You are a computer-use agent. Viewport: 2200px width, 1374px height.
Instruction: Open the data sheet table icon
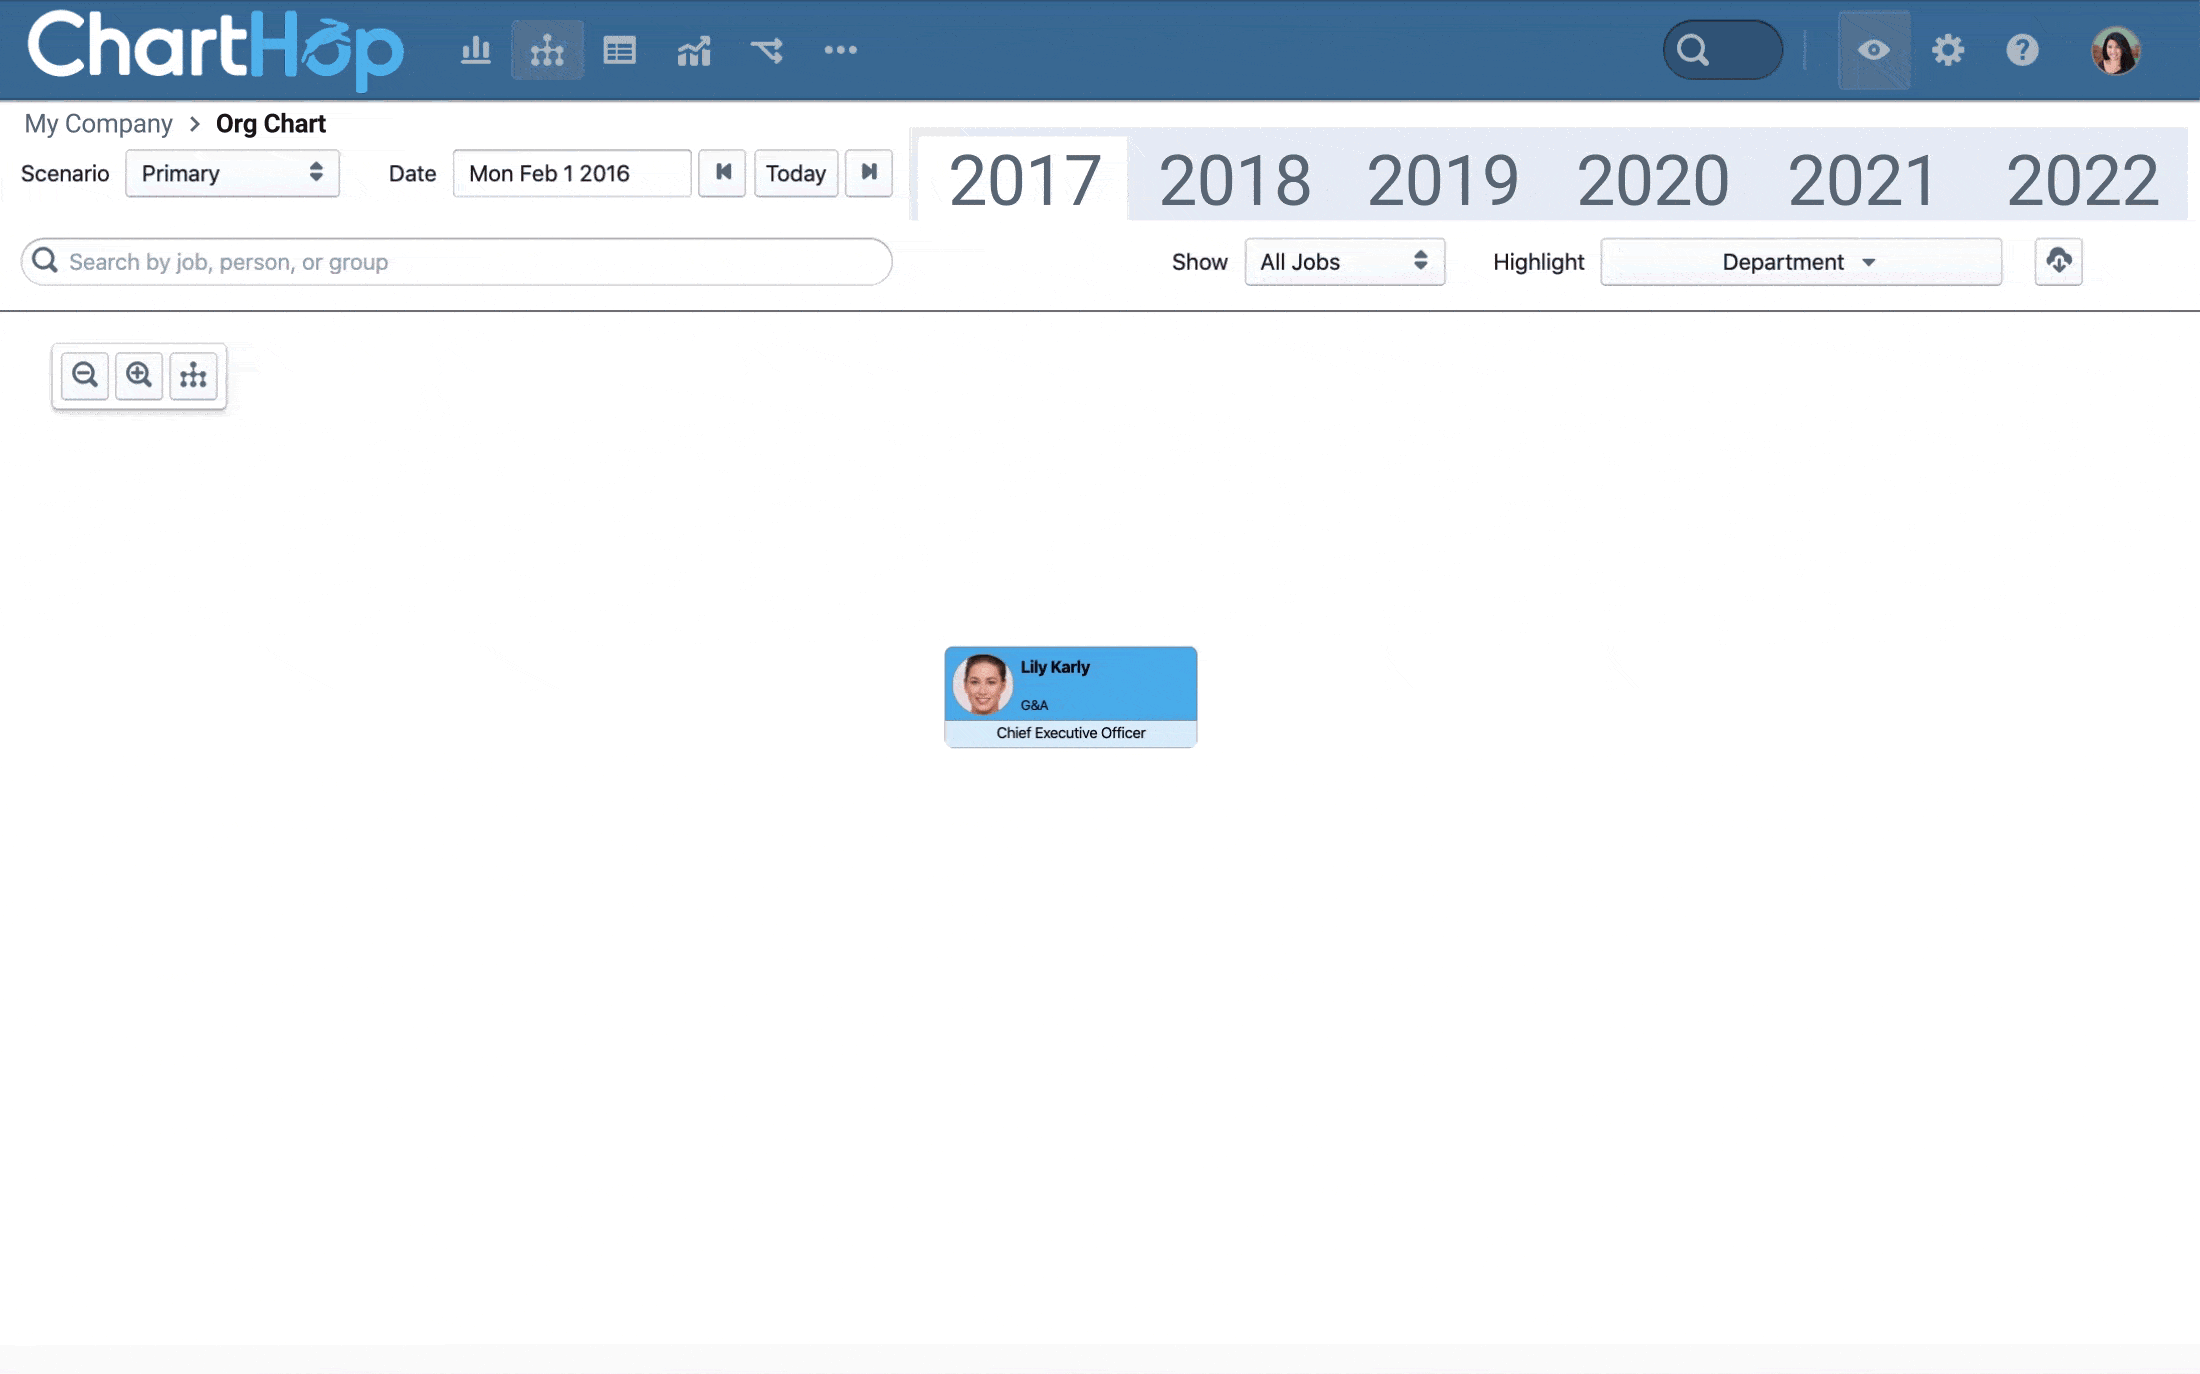click(x=619, y=49)
